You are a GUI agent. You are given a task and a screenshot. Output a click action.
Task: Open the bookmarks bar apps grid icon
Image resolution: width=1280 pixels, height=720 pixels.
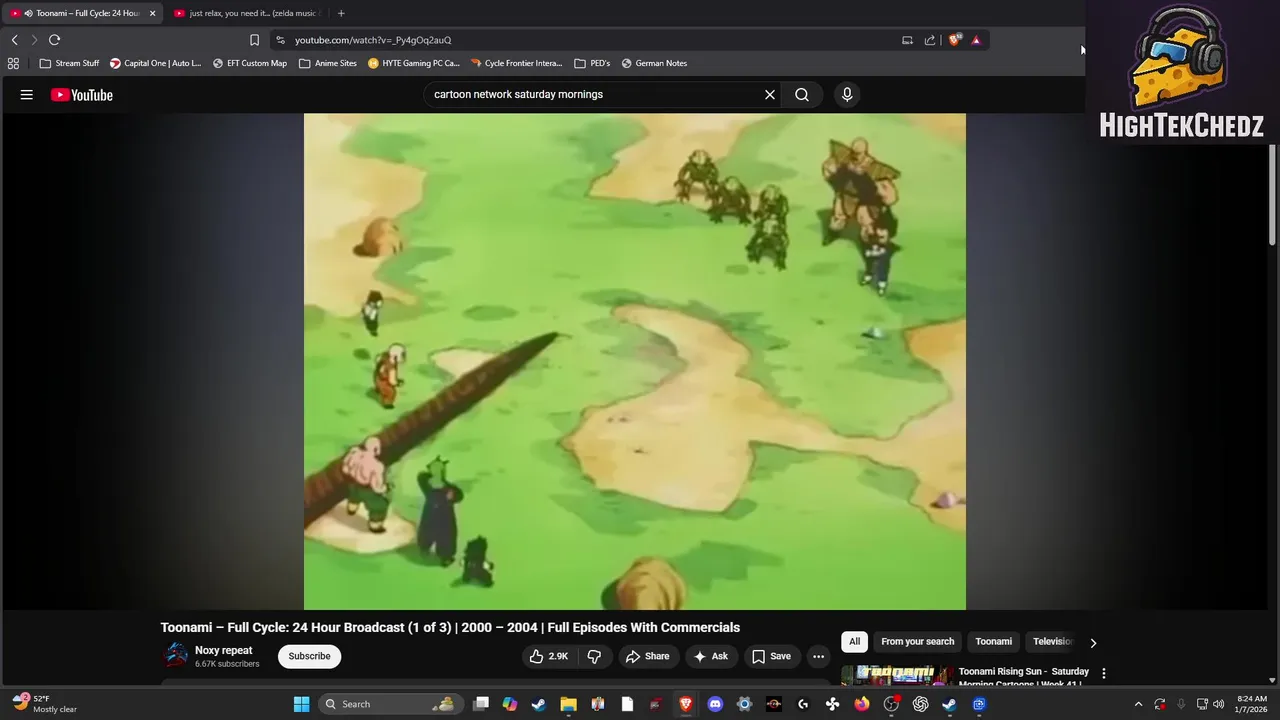(13, 63)
